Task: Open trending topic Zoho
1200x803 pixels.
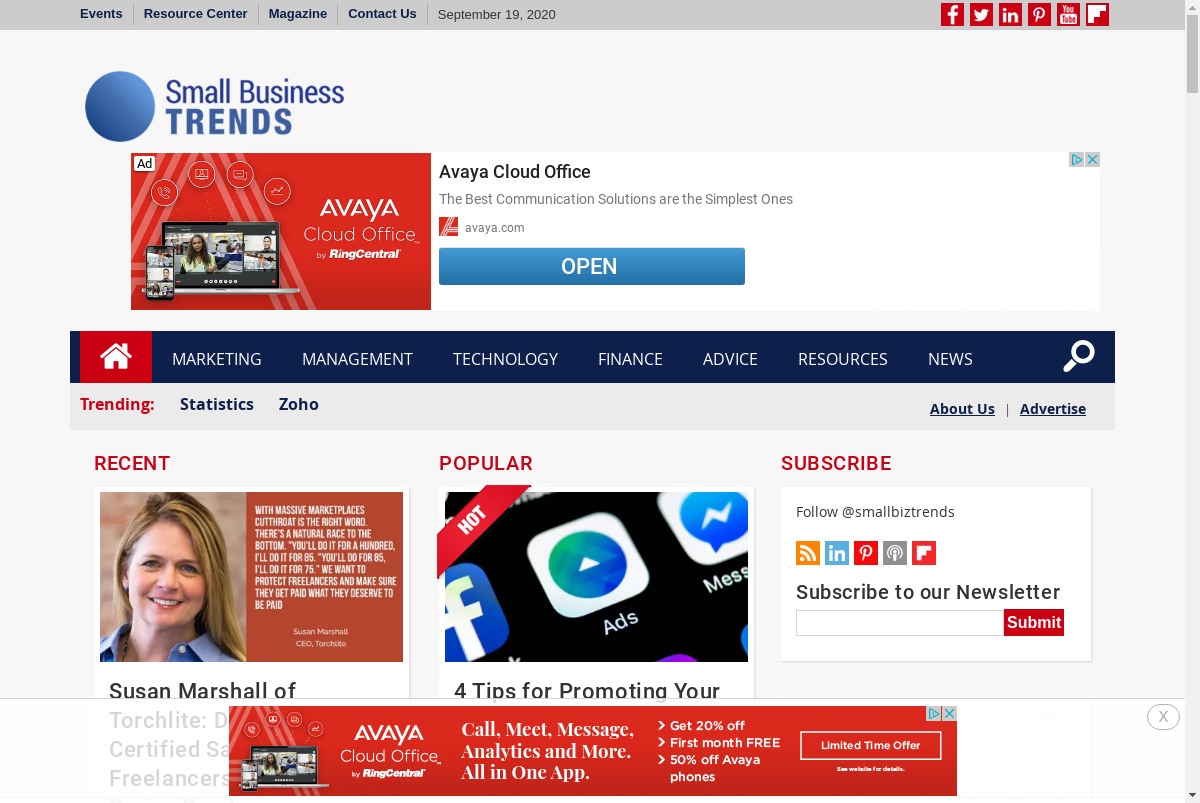Action: tap(299, 404)
